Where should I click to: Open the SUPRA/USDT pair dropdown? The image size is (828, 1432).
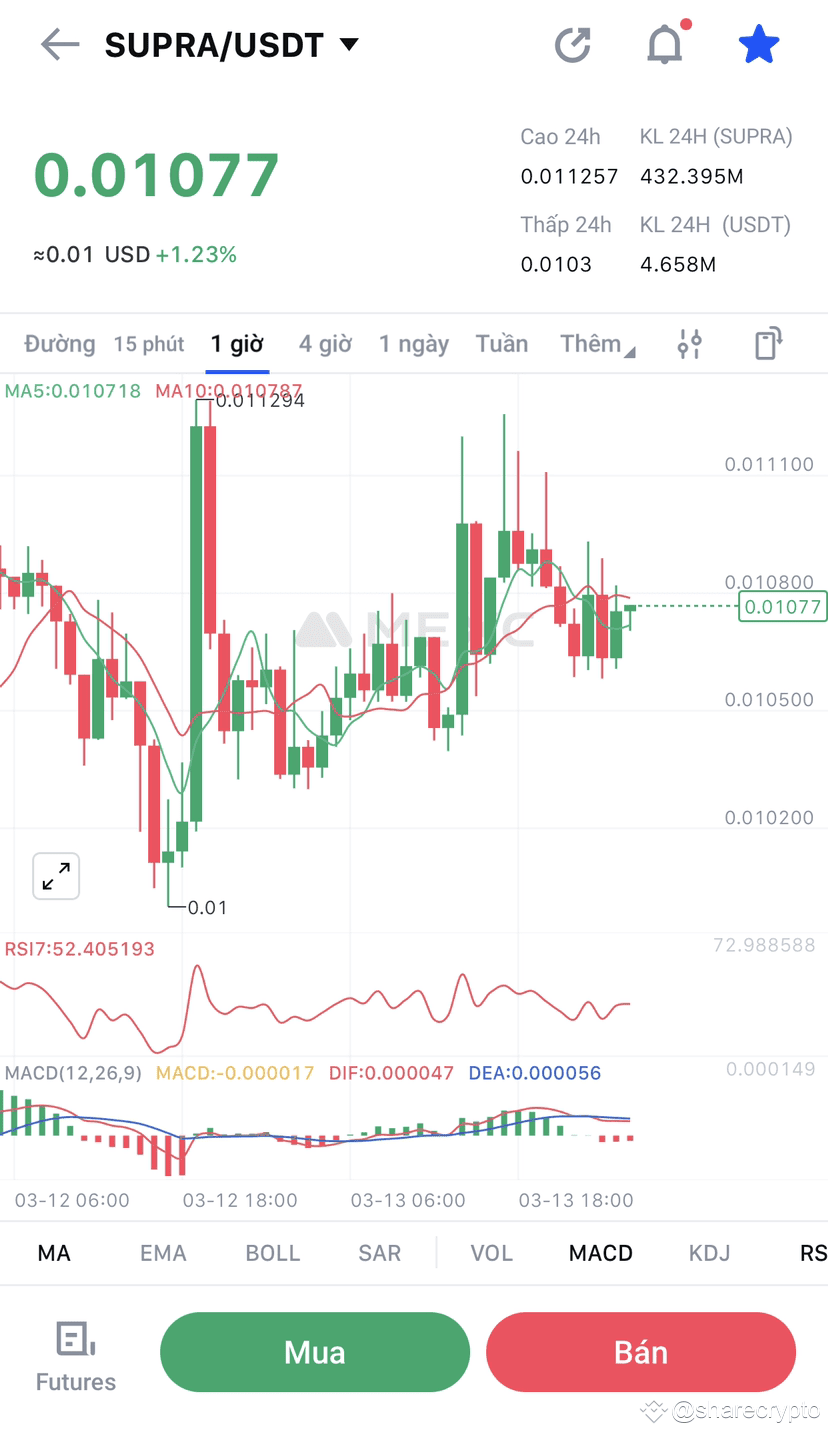pos(231,45)
